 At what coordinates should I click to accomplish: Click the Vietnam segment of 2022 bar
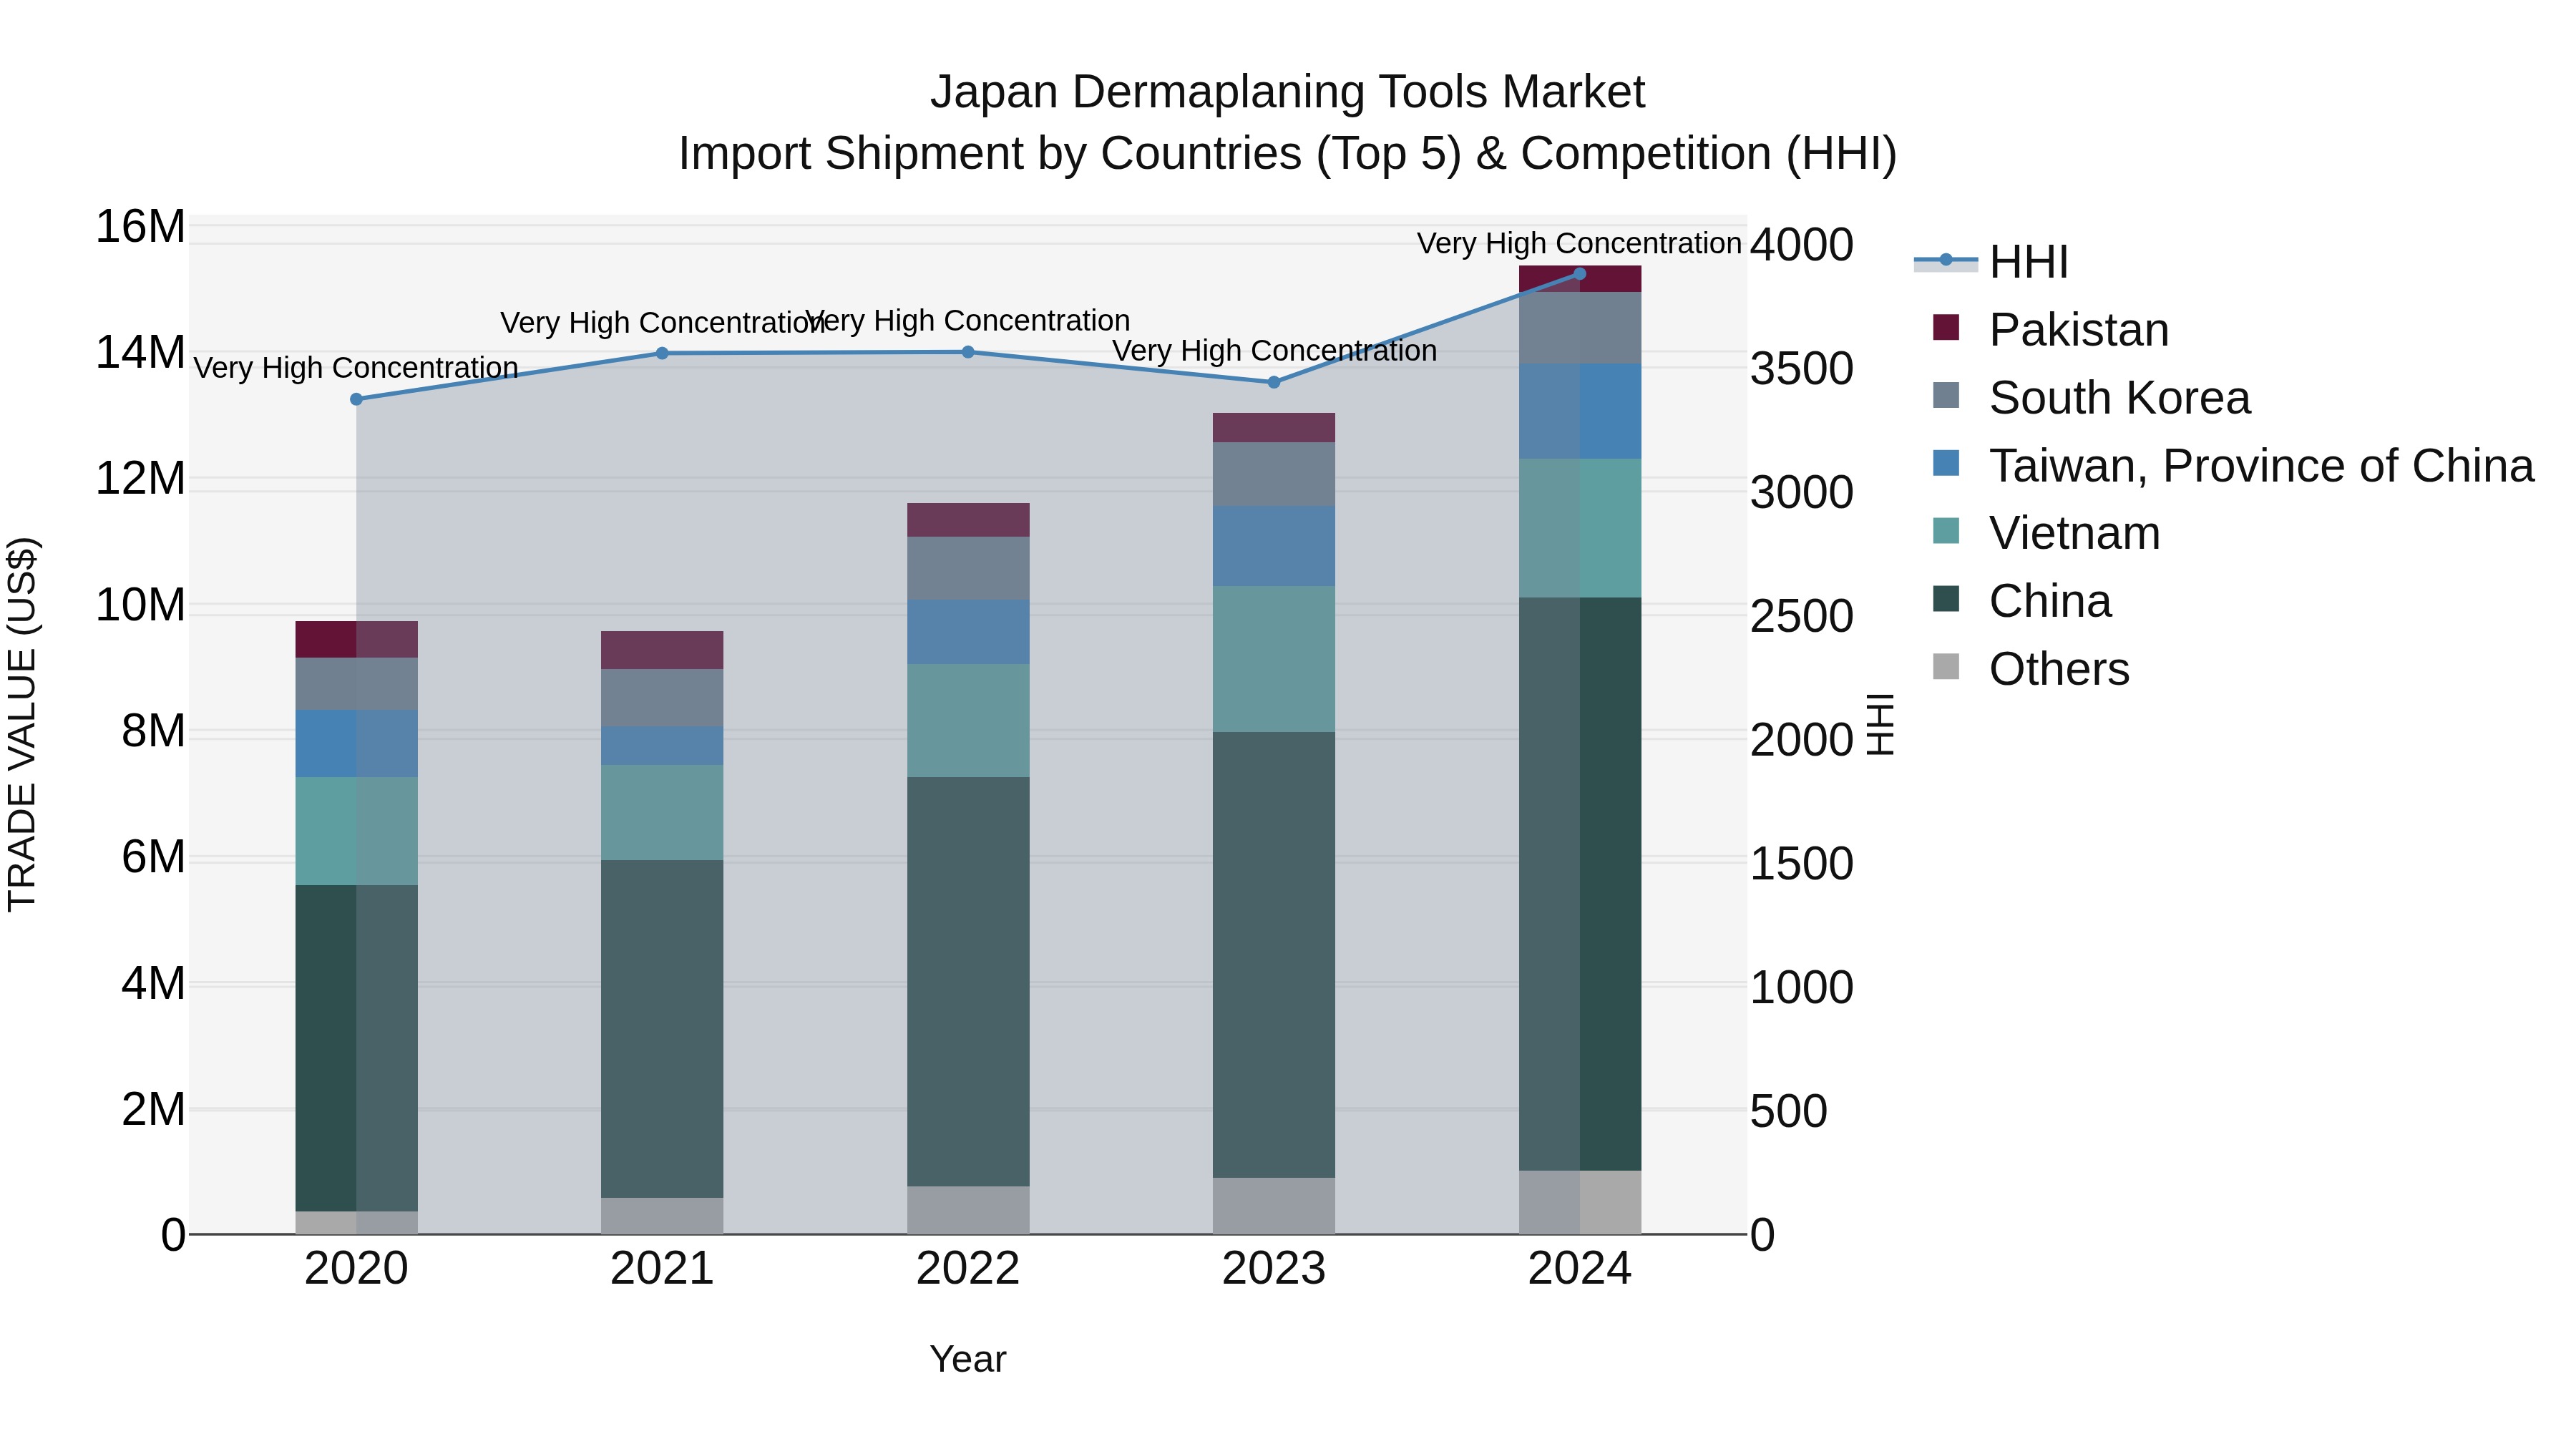coord(968,721)
